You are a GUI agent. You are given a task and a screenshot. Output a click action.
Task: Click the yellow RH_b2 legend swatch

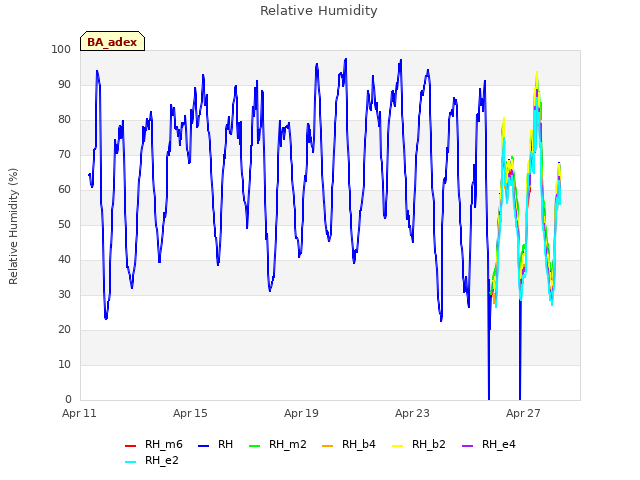coord(397,446)
